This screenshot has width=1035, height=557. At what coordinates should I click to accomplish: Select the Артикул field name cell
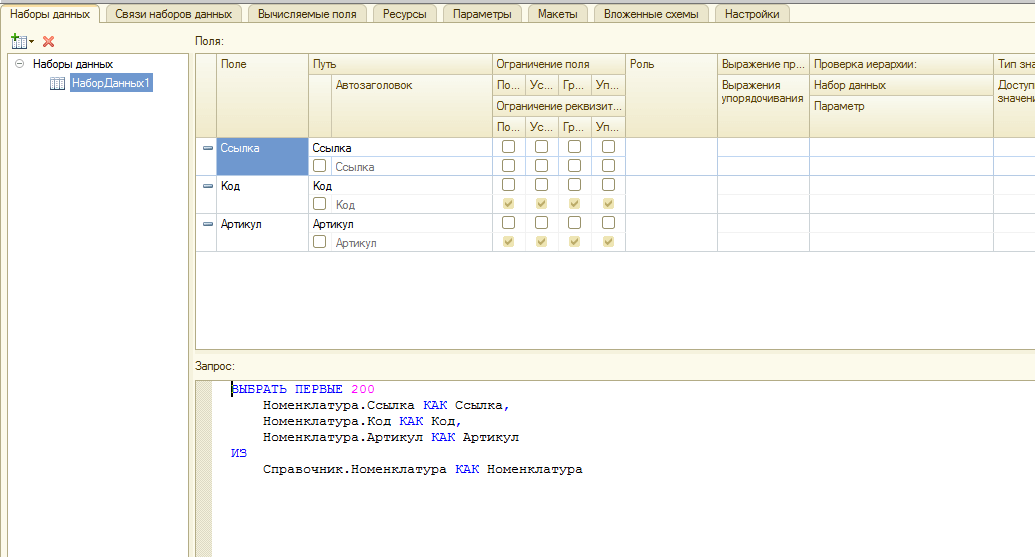241,224
